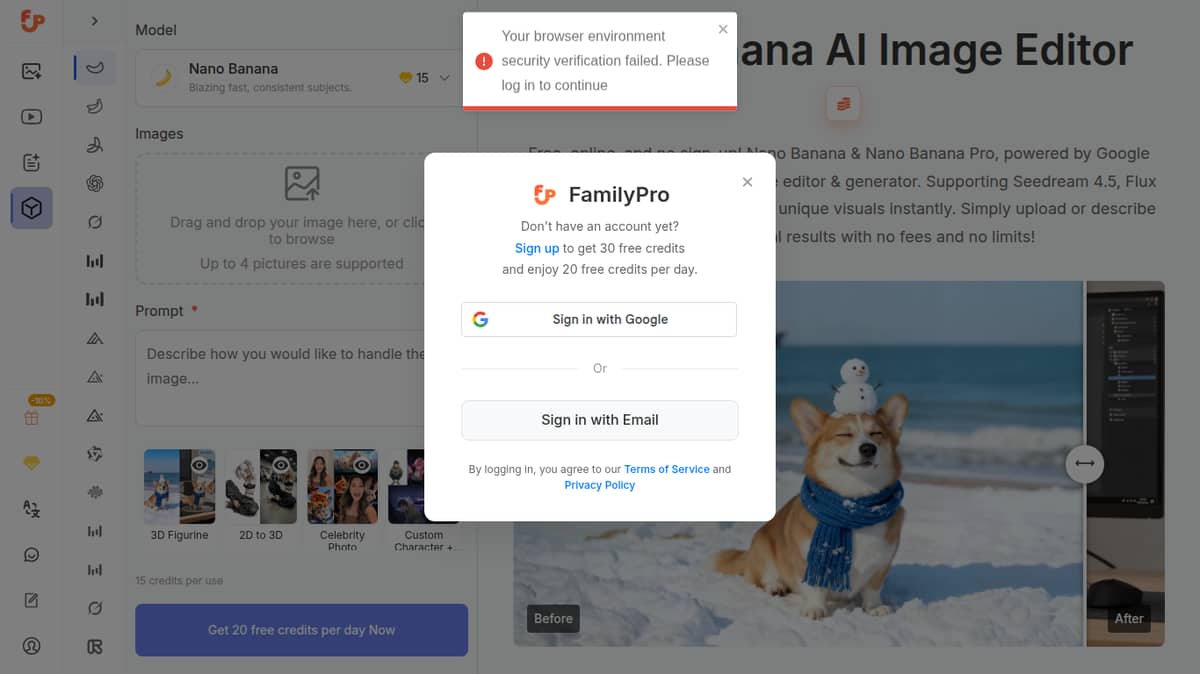The image size is (1200, 674).
Task: Select the peeled banana model icon
Action: pyautogui.click(x=95, y=145)
